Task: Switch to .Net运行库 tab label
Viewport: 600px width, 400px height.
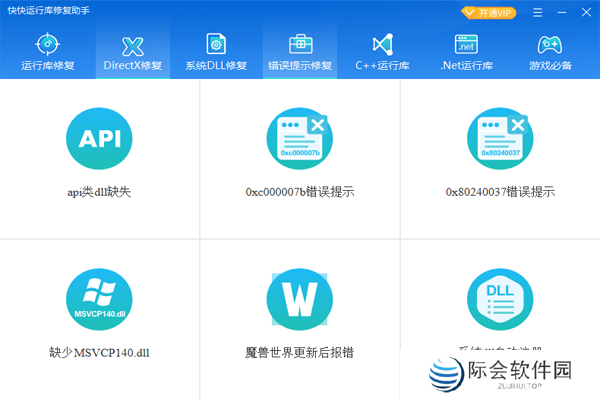Action: 466,65
